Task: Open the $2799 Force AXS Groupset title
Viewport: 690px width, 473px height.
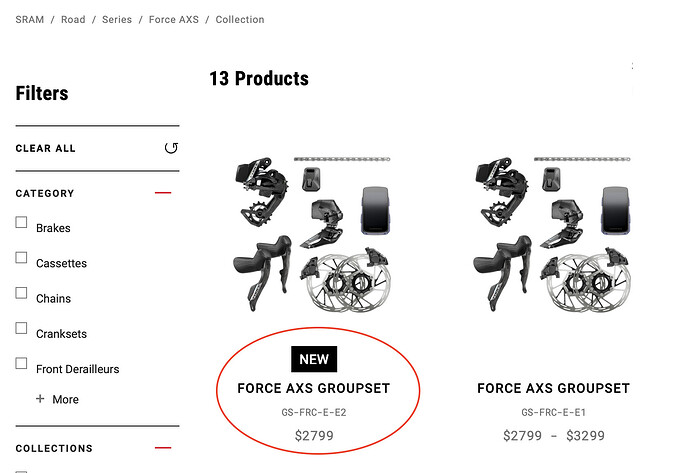Action: (x=313, y=388)
